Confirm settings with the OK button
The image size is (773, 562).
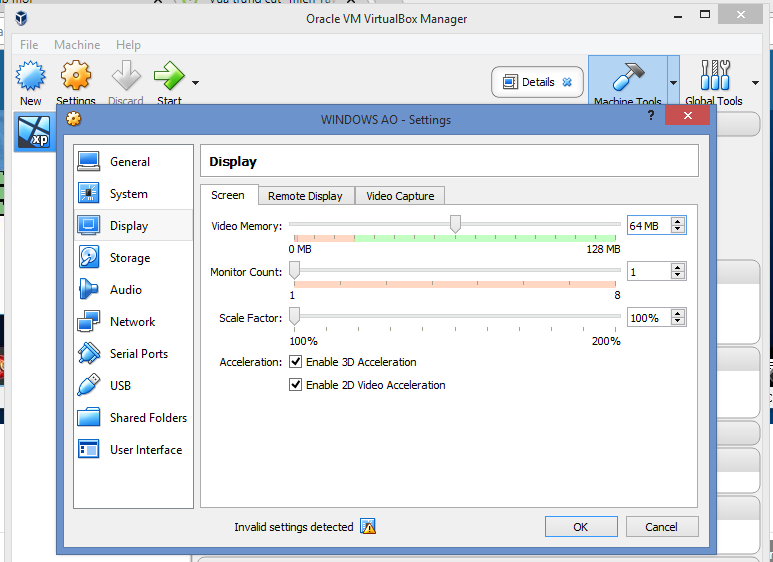coord(581,527)
